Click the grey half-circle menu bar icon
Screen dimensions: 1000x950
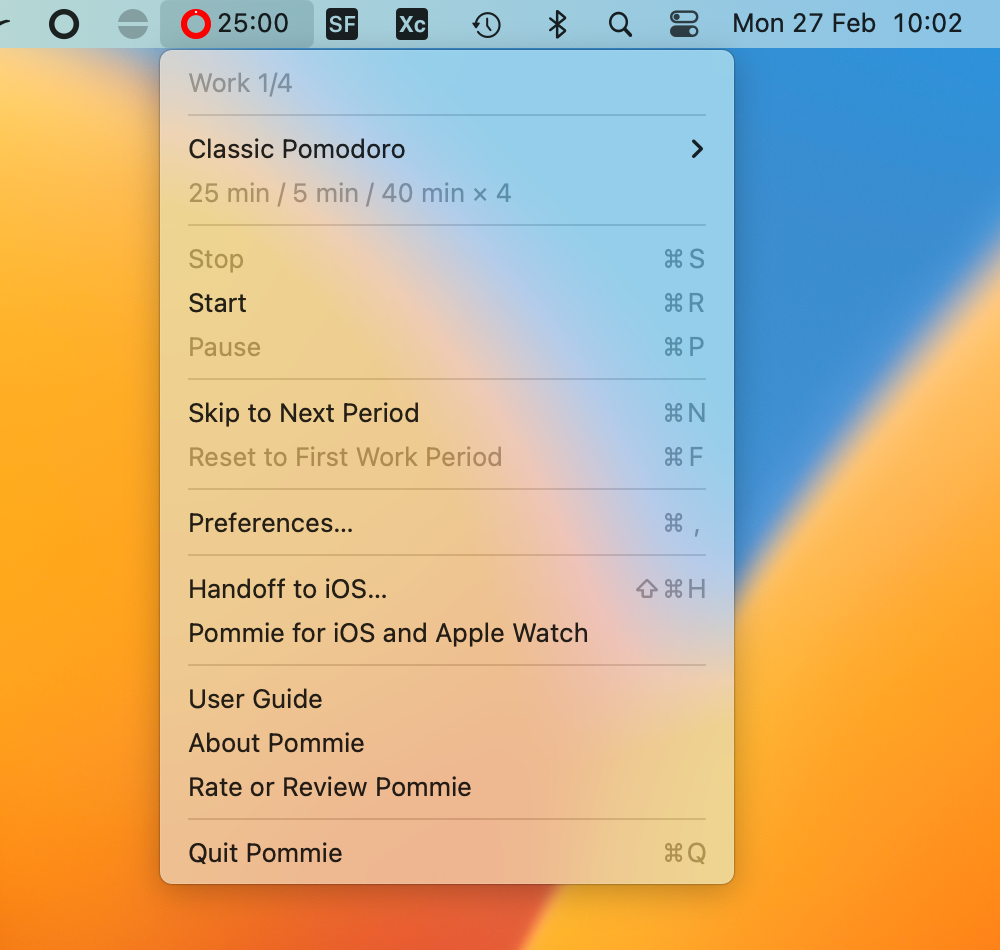pos(132,24)
